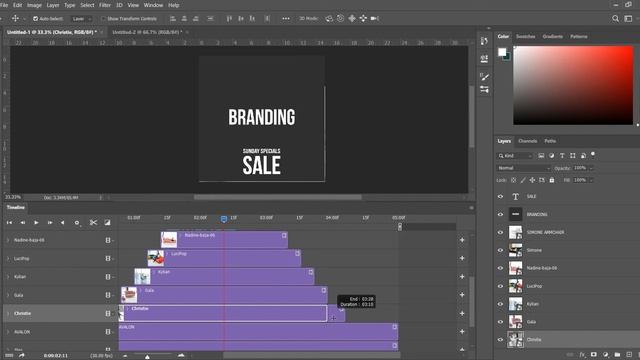The width and height of the screenshot is (640, 360).
Task: Go to previous frame in Timeline
Action: (x=23, y=222)
